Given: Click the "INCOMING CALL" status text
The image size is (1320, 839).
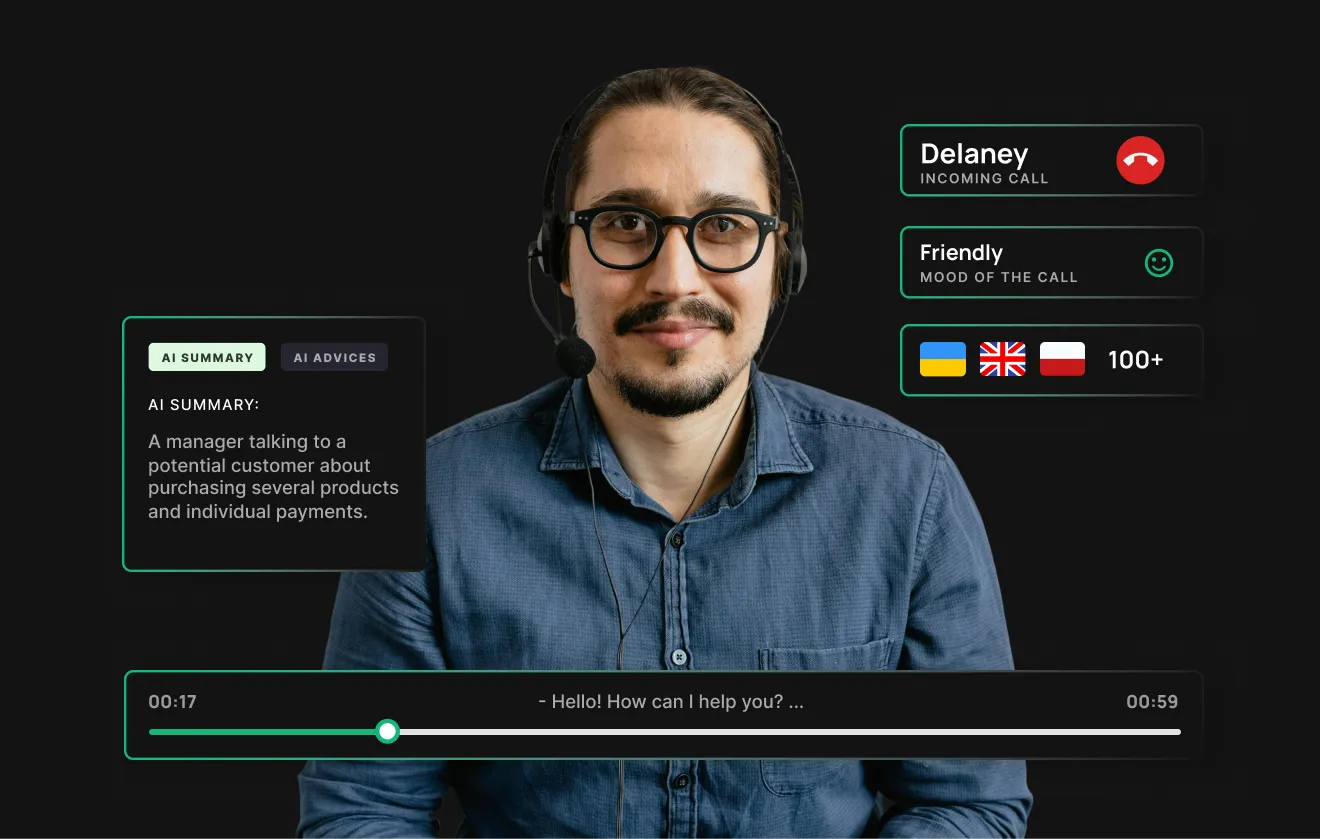Looking at the screenshot, I should (x=983, y=179).
